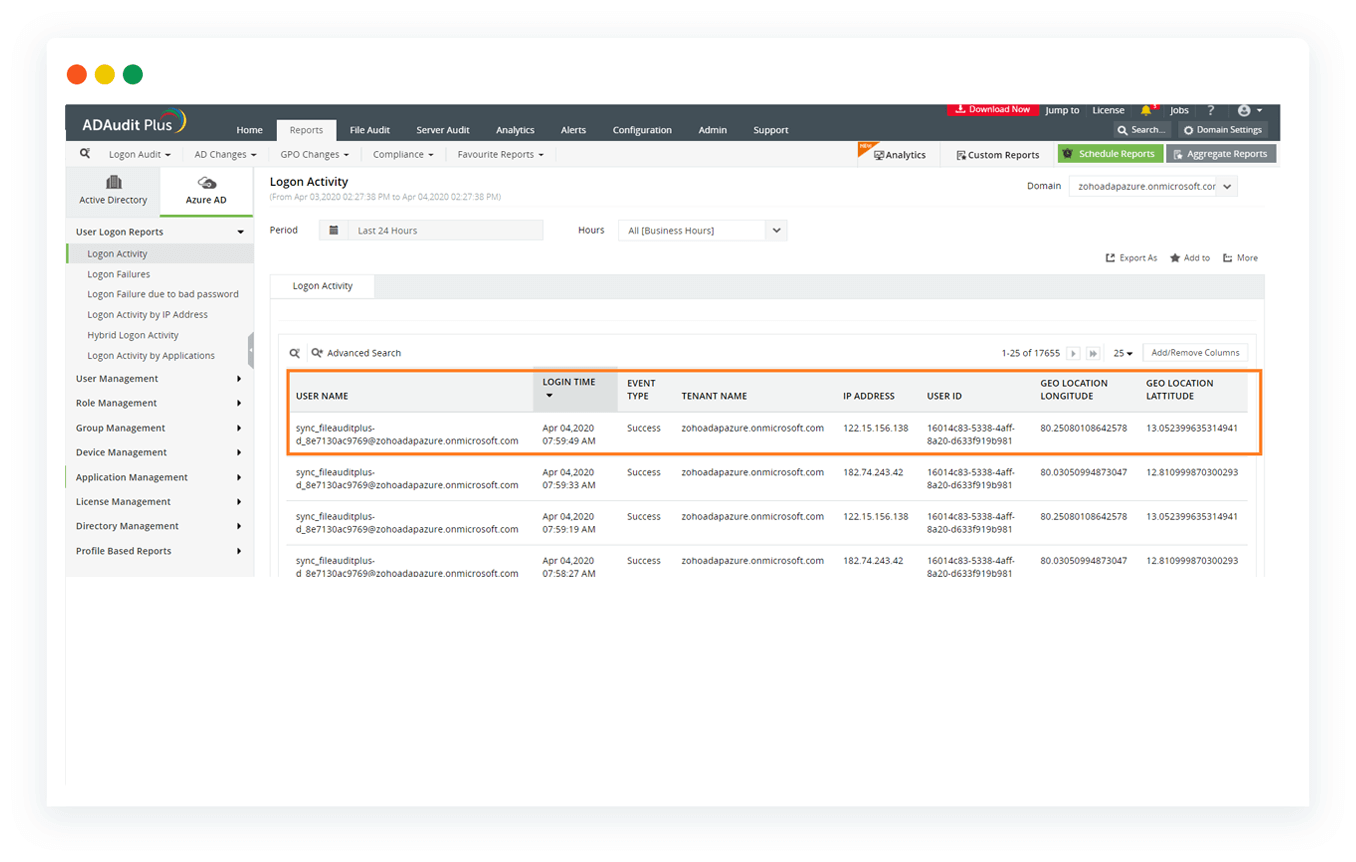Screen dimensions: 1356x862
Task: Switch to the File Audit tab
Action: pyautogui.click(x=370, y=130)
